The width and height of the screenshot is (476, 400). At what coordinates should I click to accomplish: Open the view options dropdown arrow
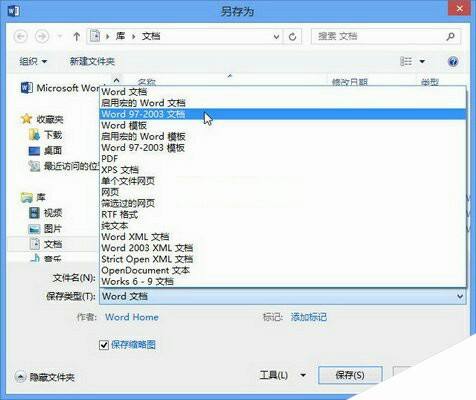(x=422, y=61)
